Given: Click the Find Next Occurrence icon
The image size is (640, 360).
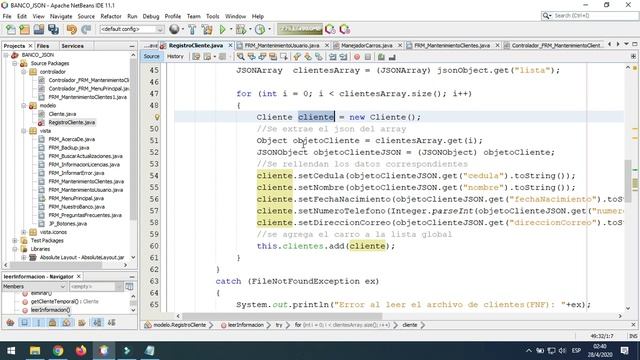Looking at the screenshot, I should click(x=262, y=57).
